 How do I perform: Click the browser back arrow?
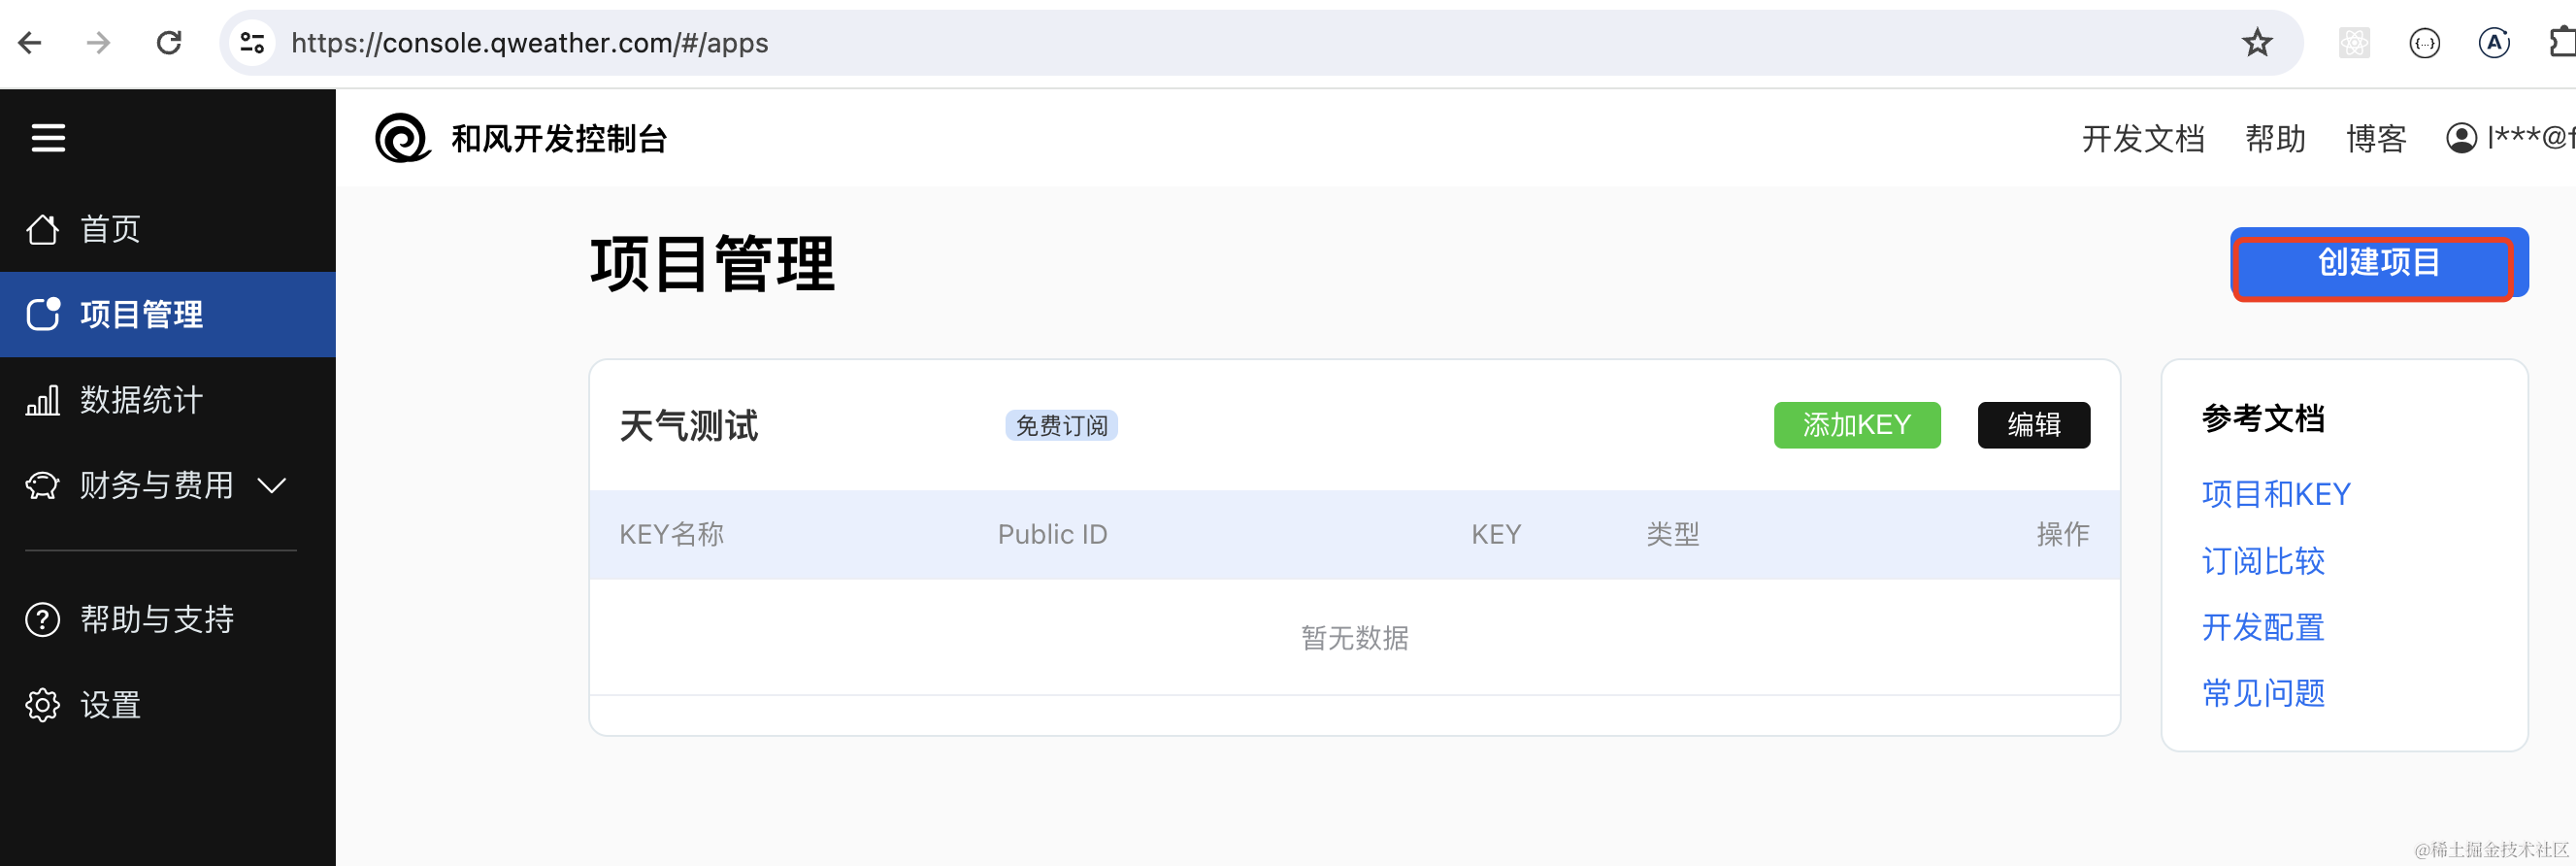[30, 43]
